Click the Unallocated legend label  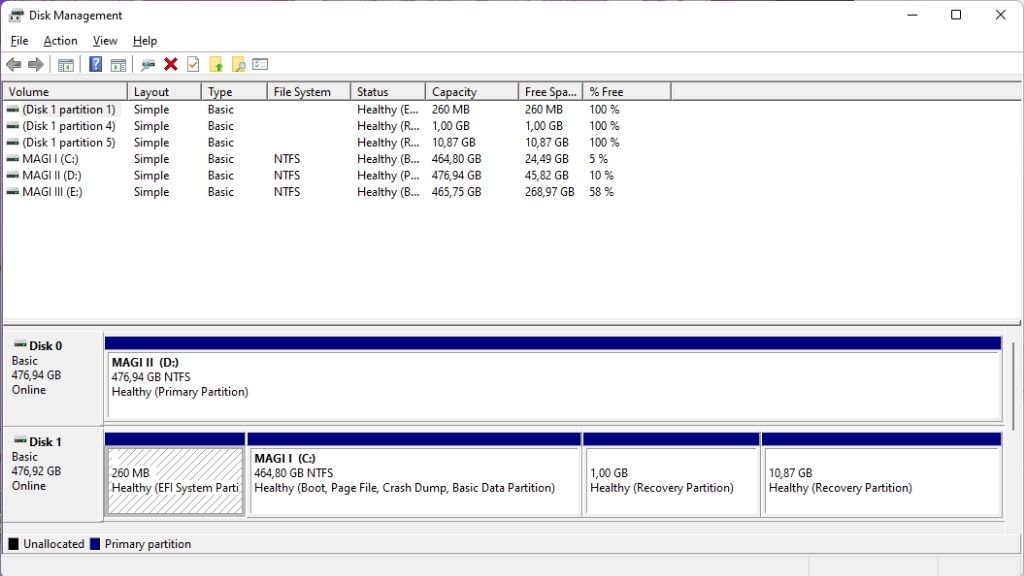[x=54, y=543]
